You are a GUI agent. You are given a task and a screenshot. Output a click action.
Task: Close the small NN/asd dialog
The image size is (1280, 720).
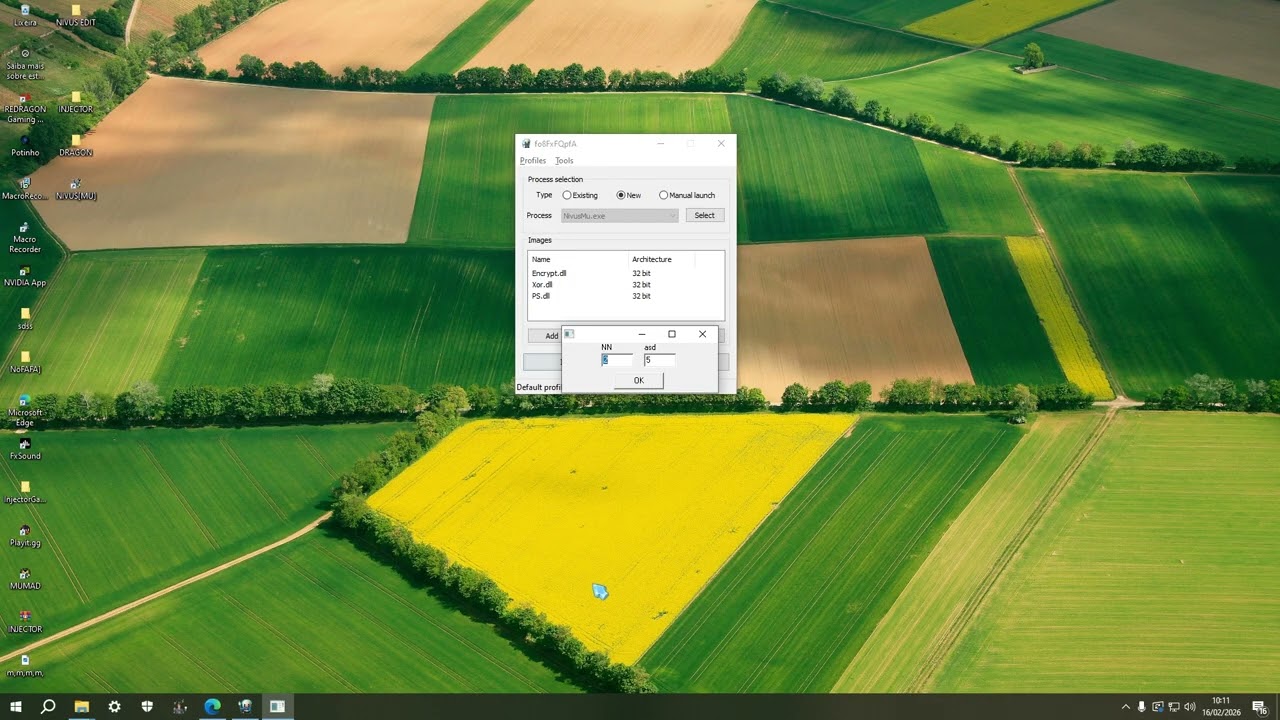pyautogui.click(x=702, y=334)
